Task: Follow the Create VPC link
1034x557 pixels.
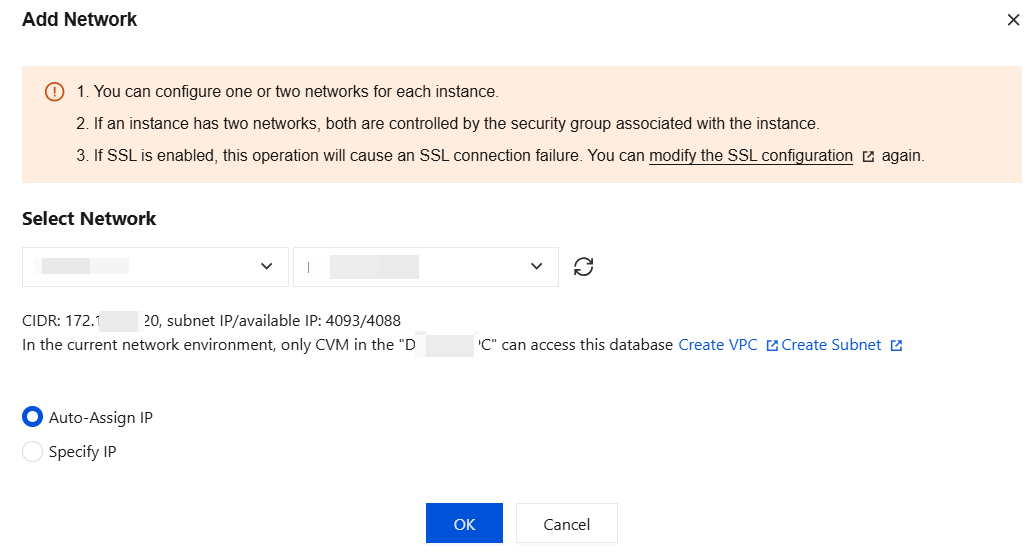Action: point(715,345)
